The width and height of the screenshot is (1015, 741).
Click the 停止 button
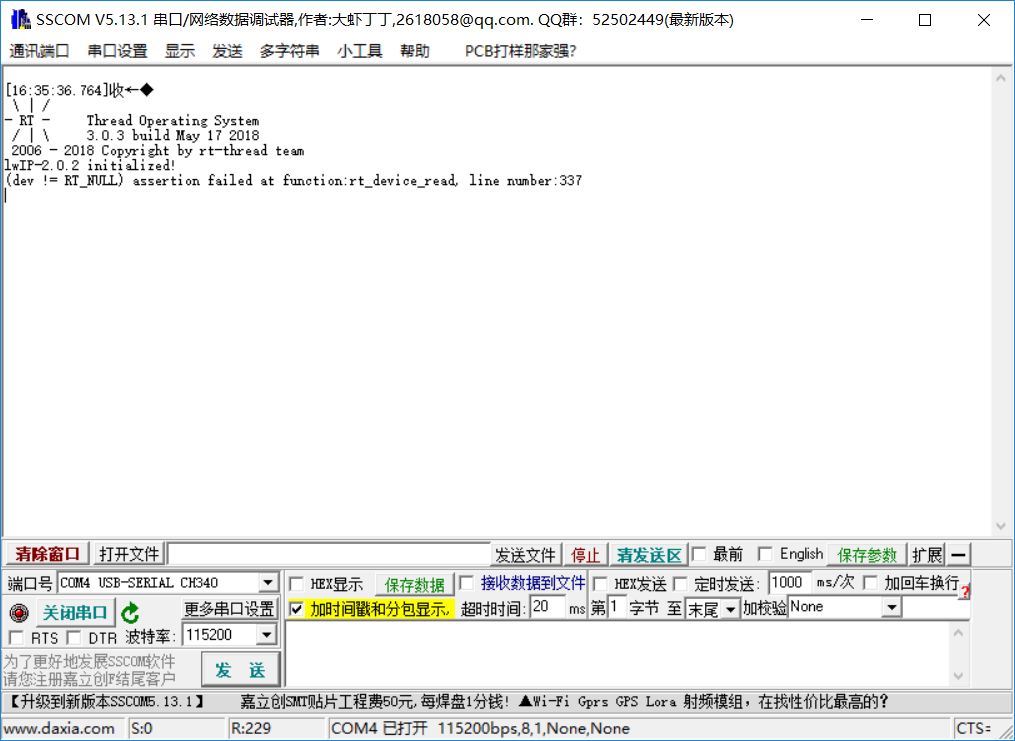[585, 555]
